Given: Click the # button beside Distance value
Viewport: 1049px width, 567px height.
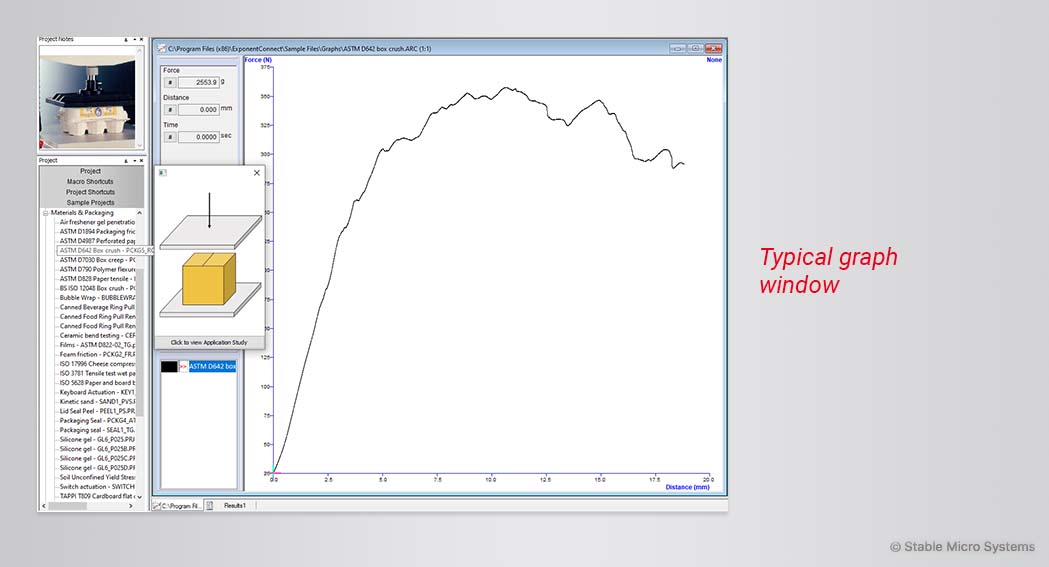Looking at the screenshot, I should pyautogui.click(x=170, y=110).
